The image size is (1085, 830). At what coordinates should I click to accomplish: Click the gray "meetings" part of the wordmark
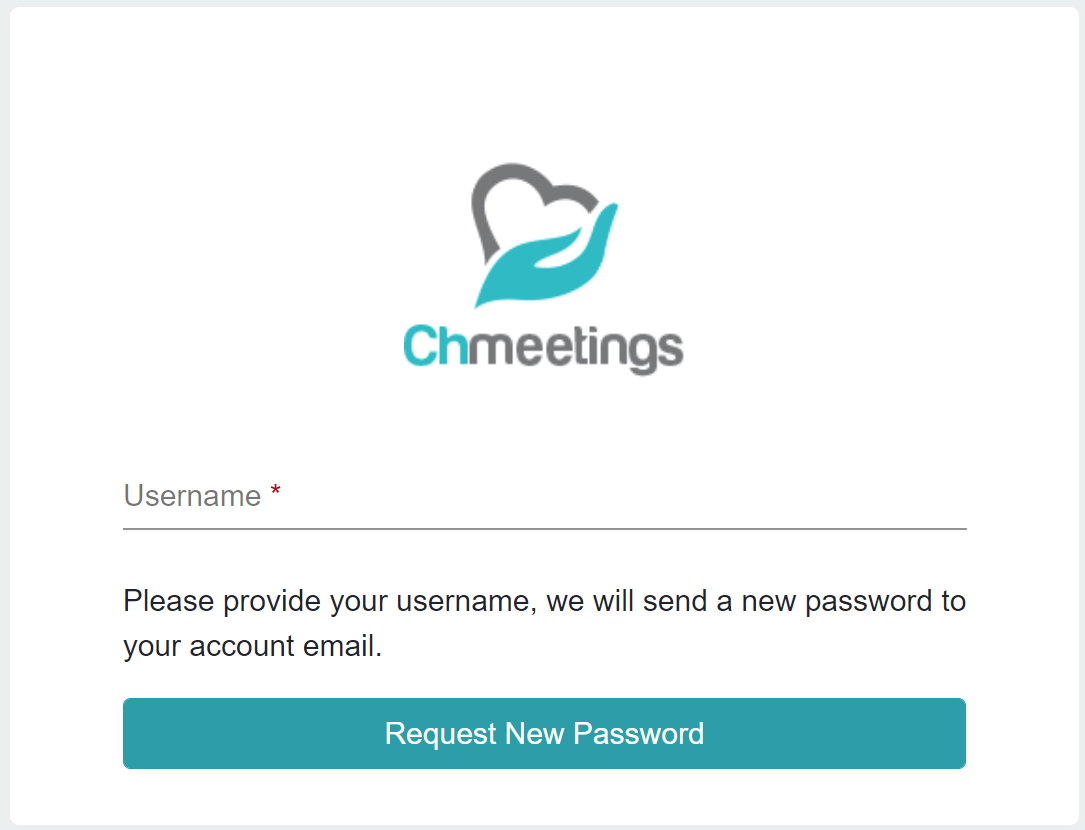pyautogui.click(x=576, y=350)
